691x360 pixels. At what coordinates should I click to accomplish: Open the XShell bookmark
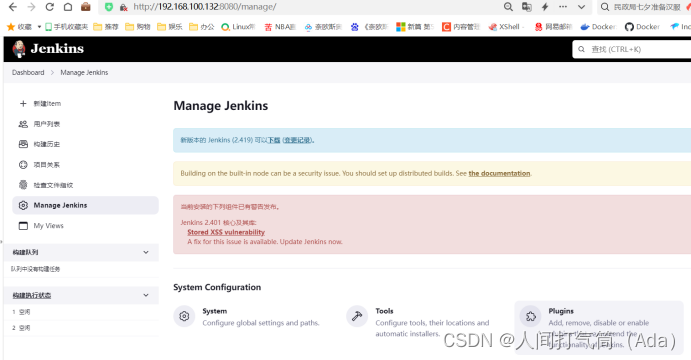pos(506,27)
